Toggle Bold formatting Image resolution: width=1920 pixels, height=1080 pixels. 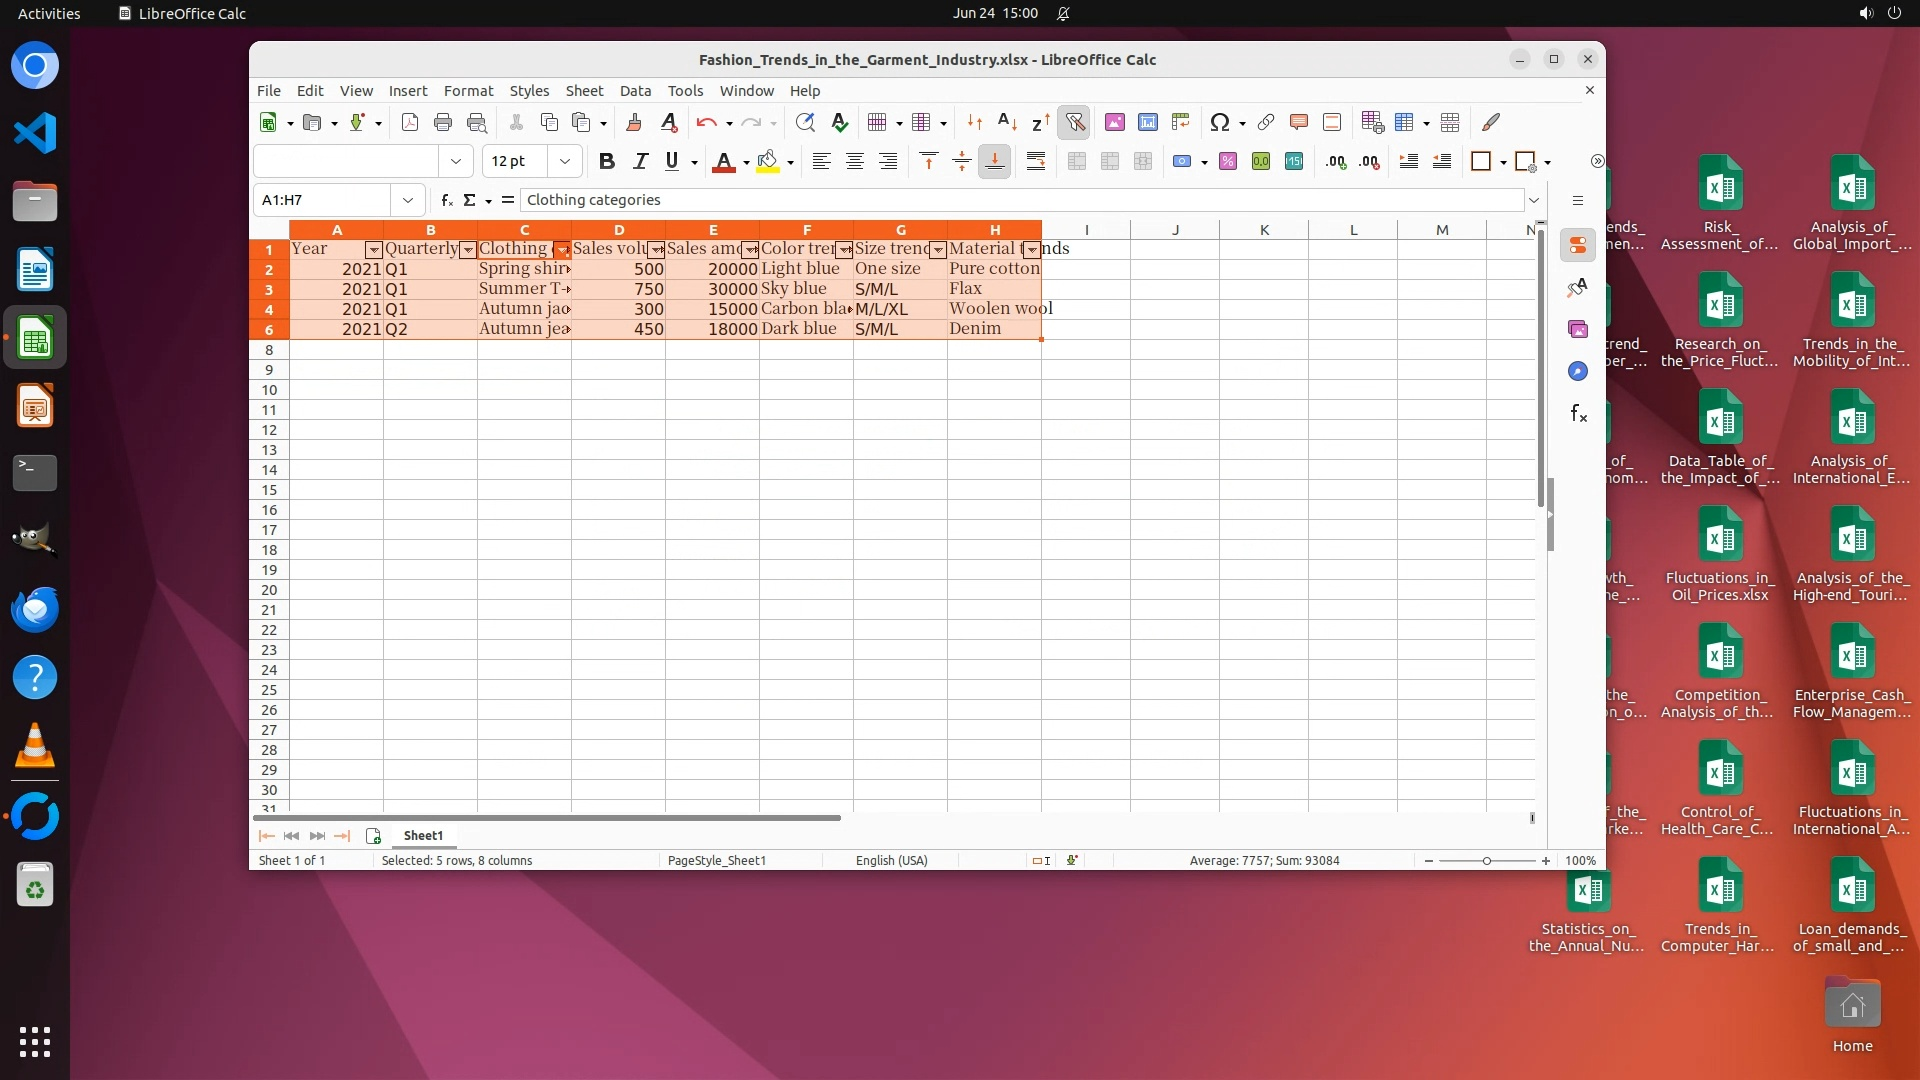(606, 161)
